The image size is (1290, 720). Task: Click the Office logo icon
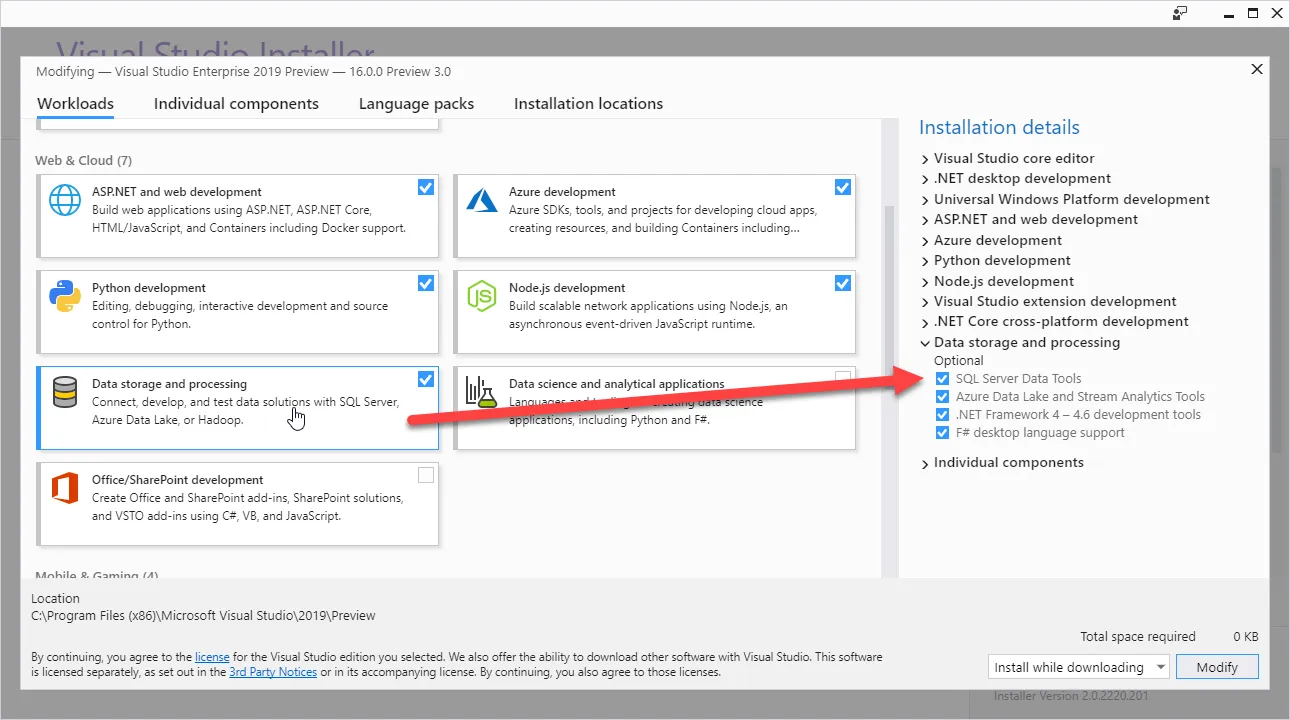65,489
